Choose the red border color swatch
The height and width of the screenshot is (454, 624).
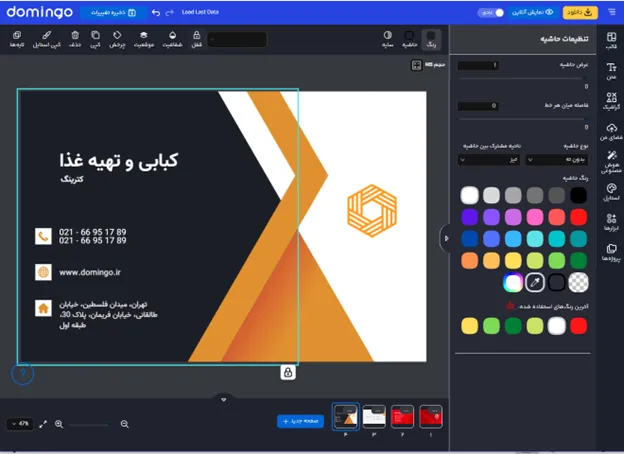579,217
